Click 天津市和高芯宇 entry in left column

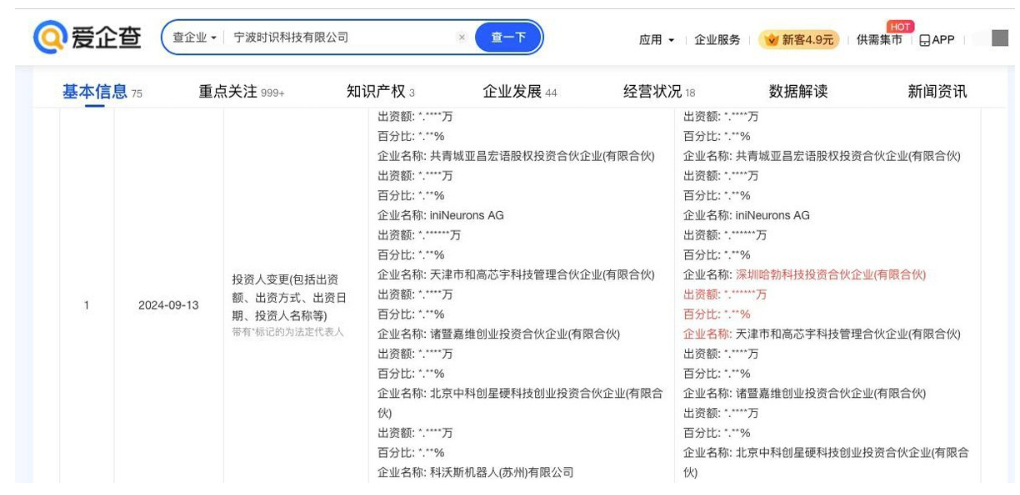[x=543, y=274]
